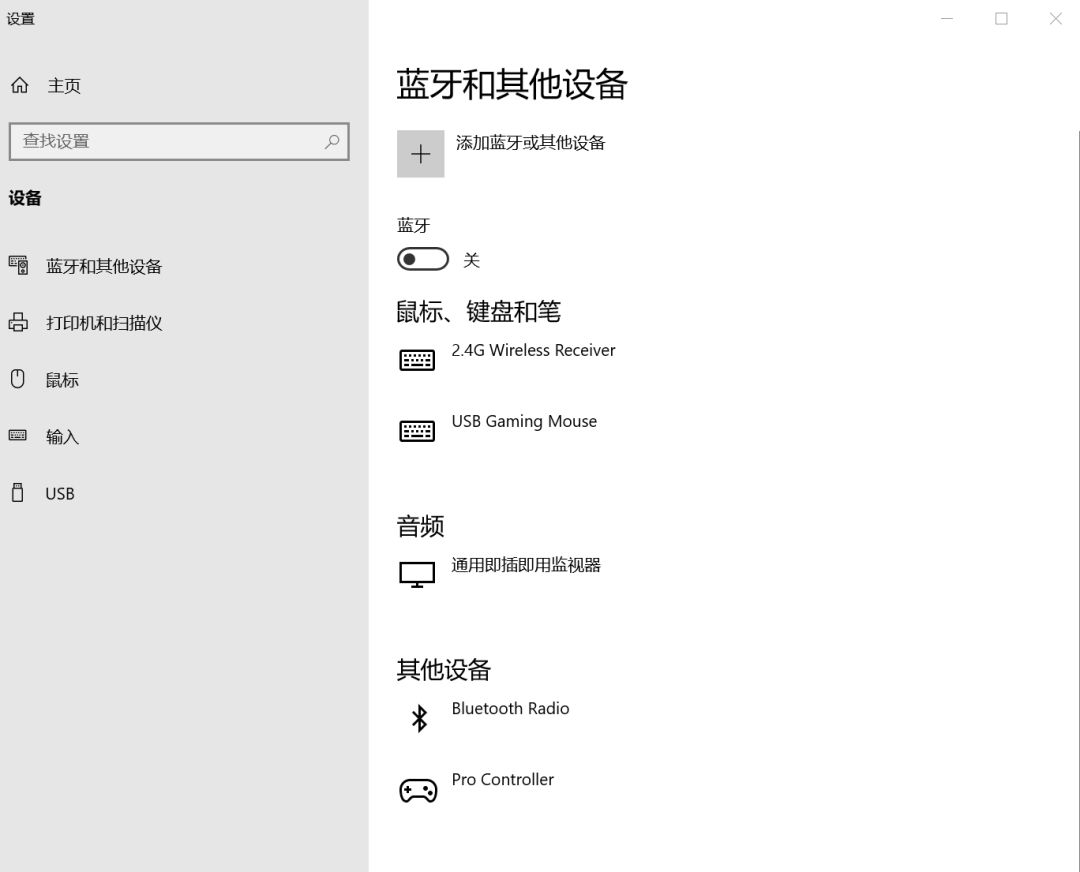
Task: Select the USB Gaming Mouse device
Action: 524,421
